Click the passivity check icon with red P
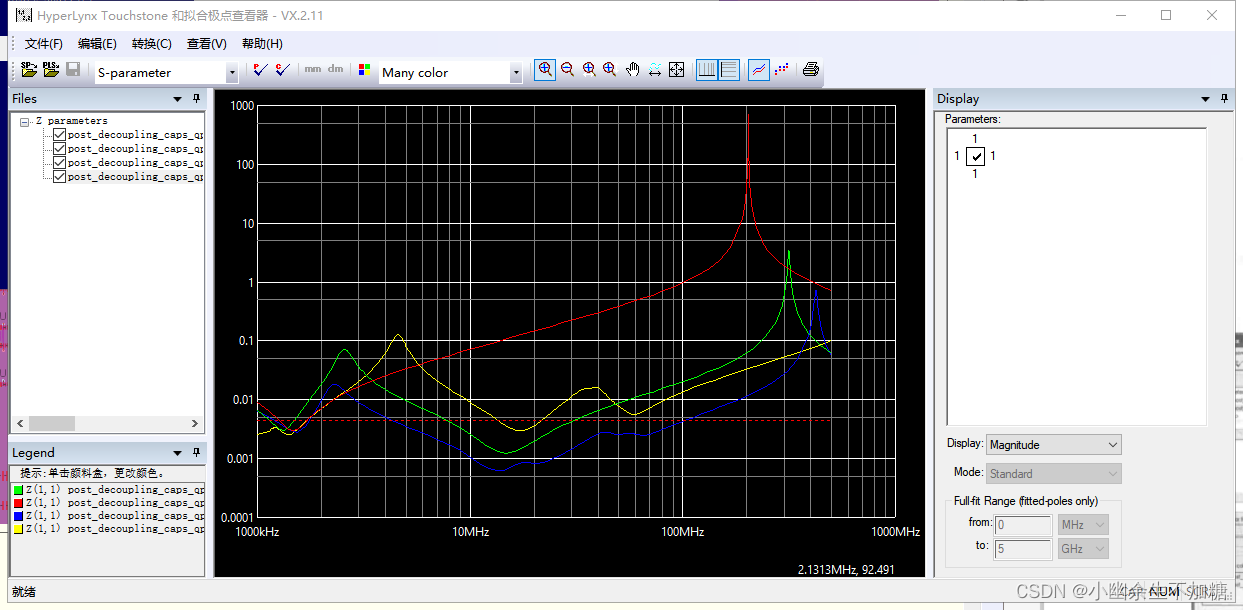 [260, 70]
